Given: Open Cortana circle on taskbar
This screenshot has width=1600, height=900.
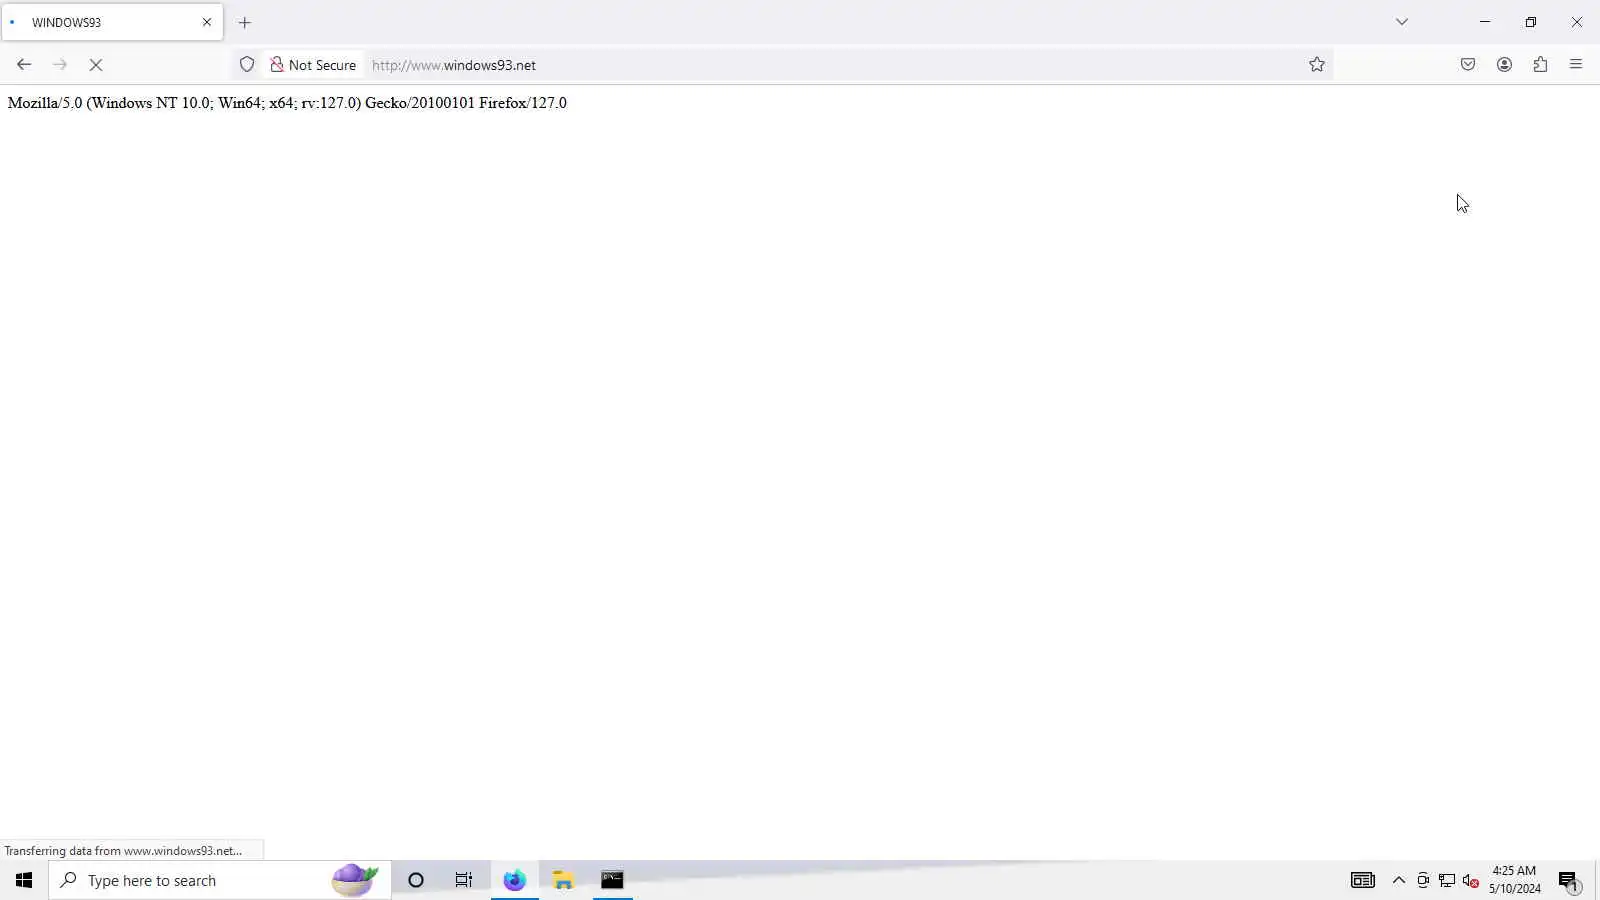Looking at the screenshot, I should 416,880.
